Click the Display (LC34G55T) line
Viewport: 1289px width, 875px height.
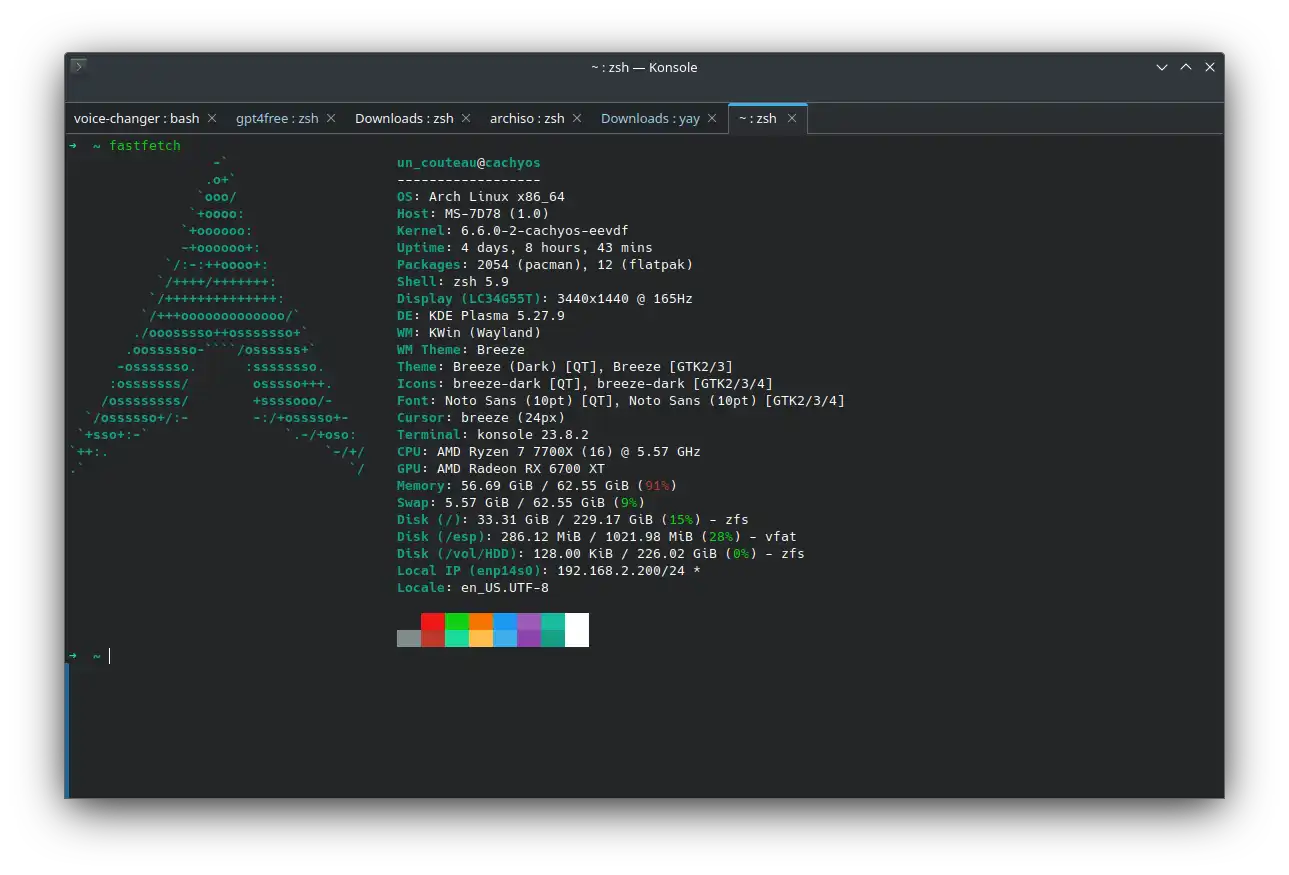(x=545, y=298)
